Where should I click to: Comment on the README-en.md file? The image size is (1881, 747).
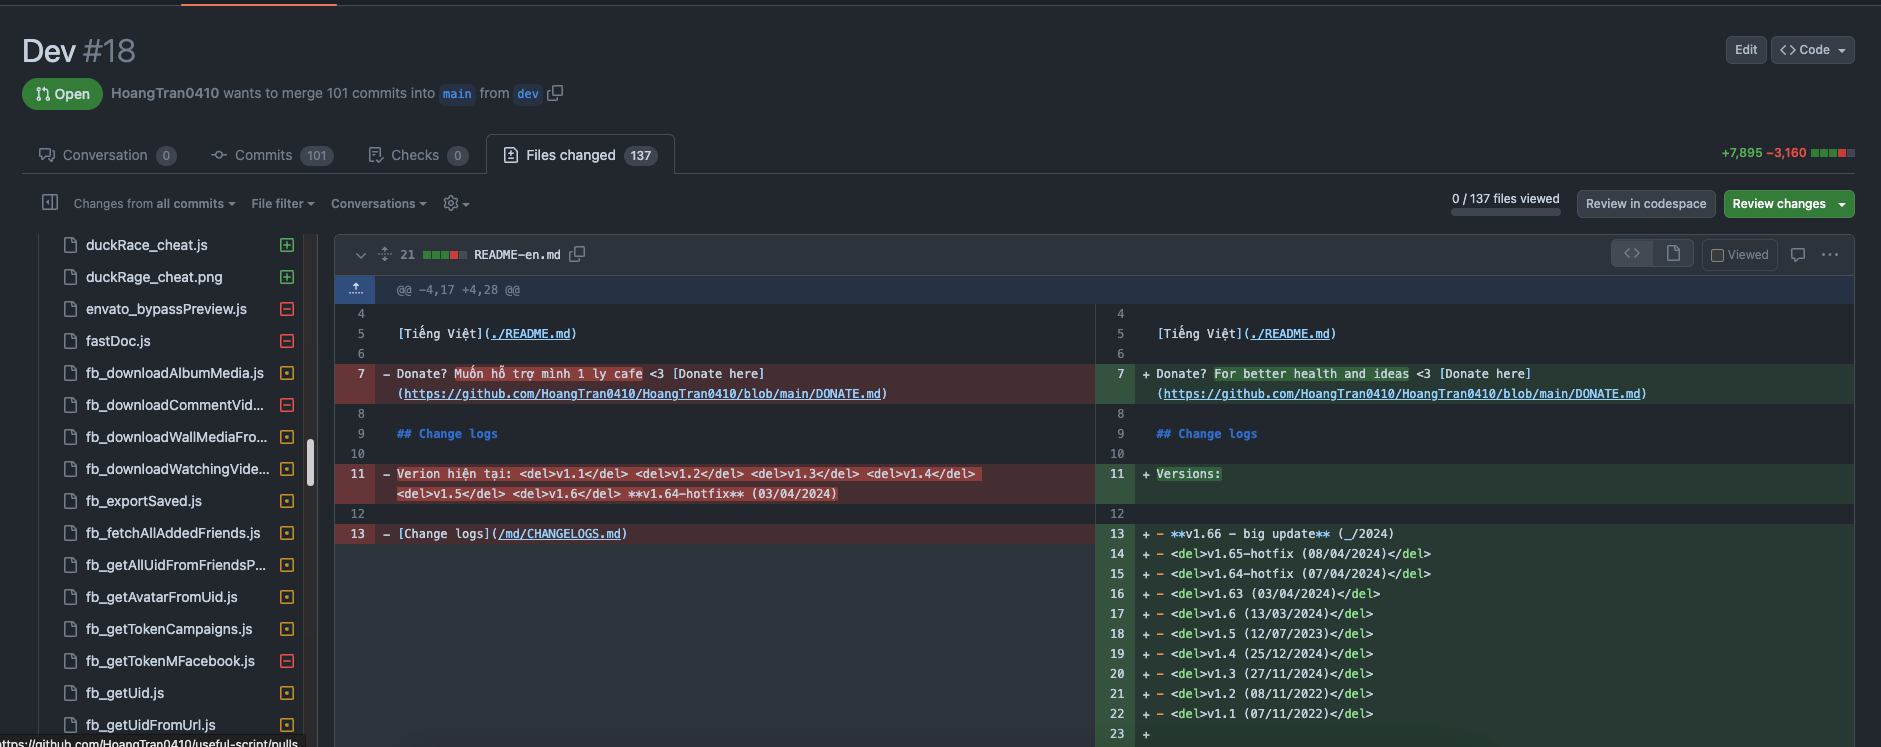[x=1797, y=254]
